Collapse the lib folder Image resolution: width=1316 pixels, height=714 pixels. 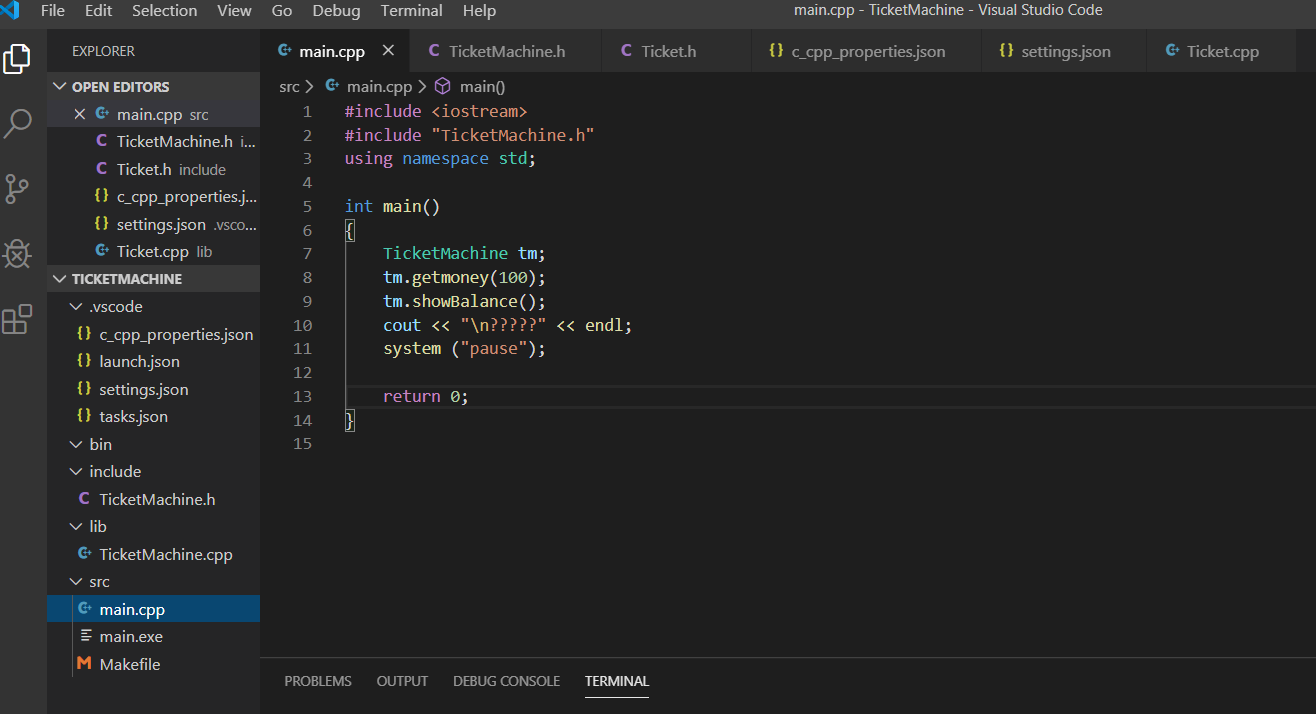pyautogui.click(x=77, y=527)
